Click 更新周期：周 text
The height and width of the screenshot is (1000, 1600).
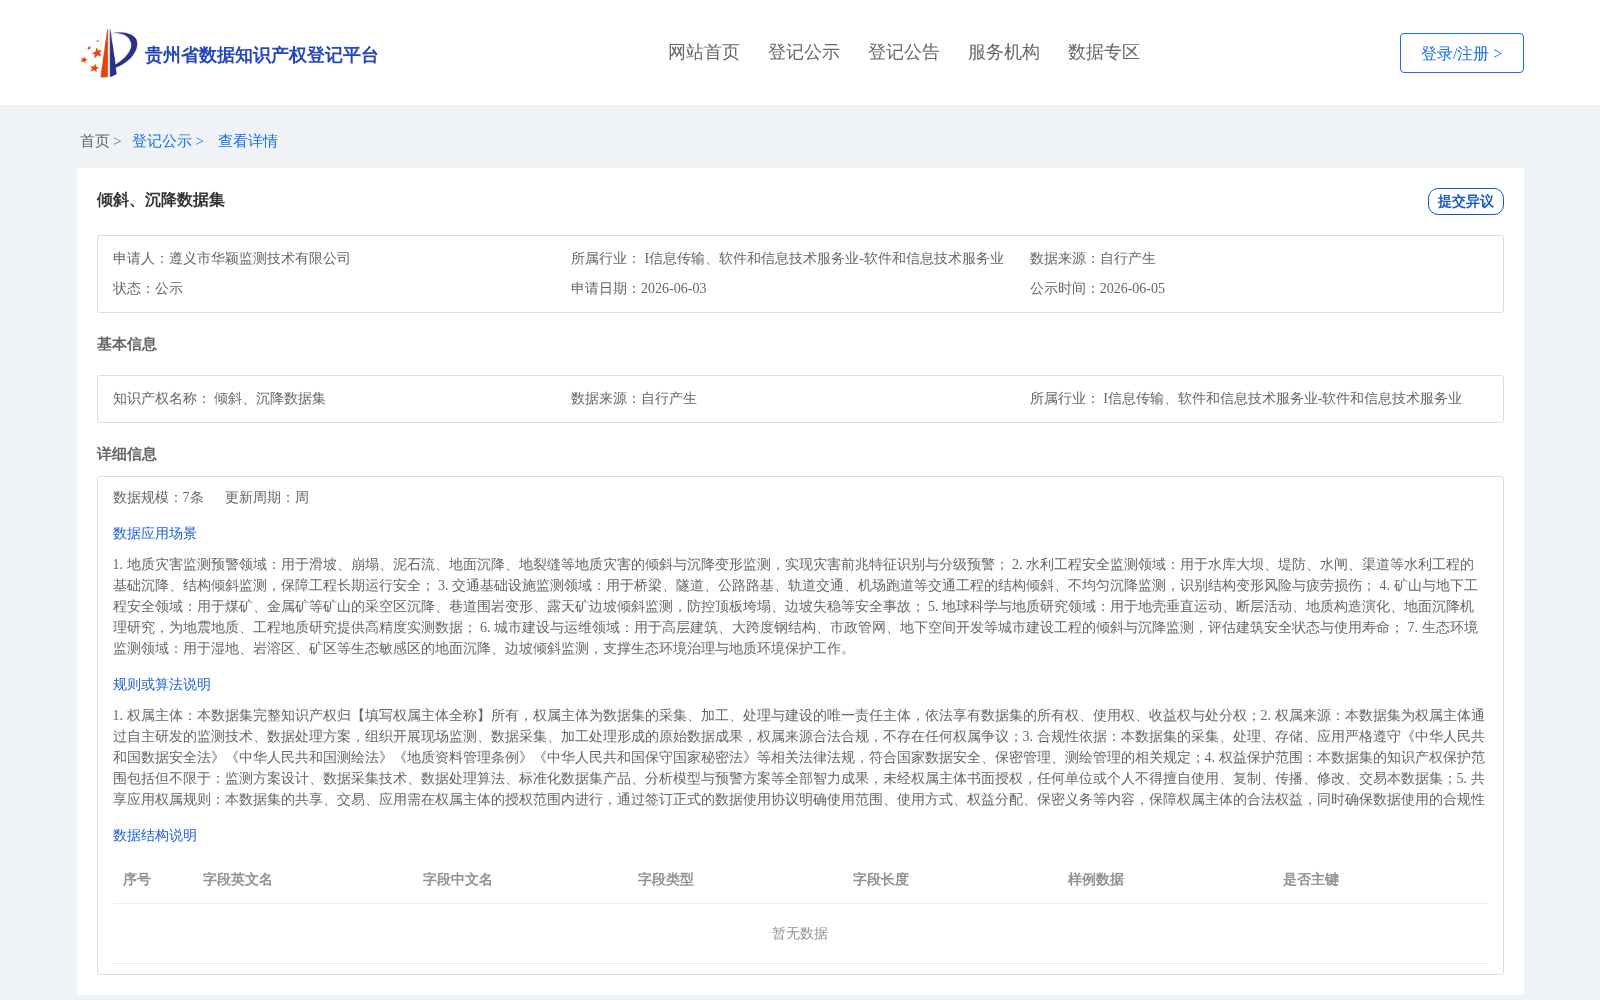click(x=267, y=497)
